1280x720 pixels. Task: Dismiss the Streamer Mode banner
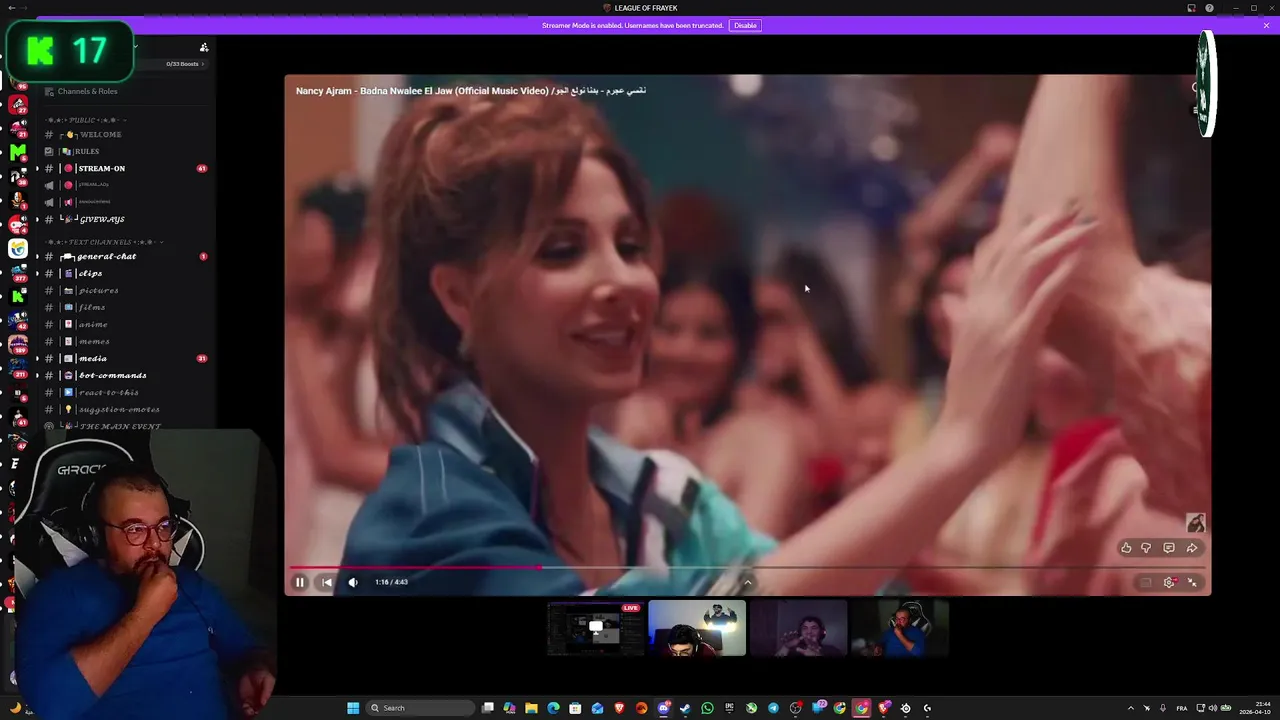coord(1266,25)
